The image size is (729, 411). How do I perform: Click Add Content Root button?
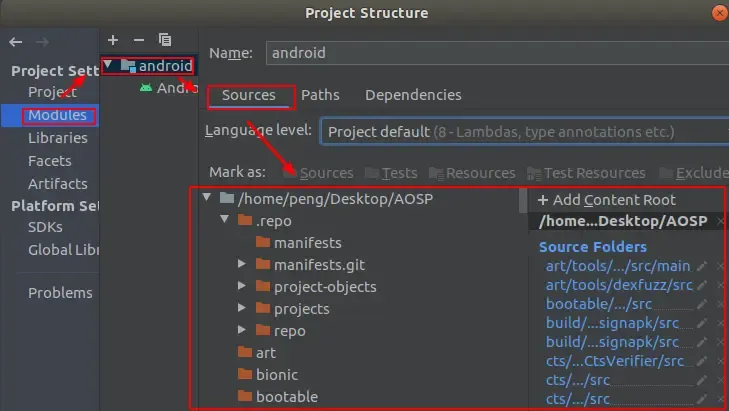coord(606,200)
